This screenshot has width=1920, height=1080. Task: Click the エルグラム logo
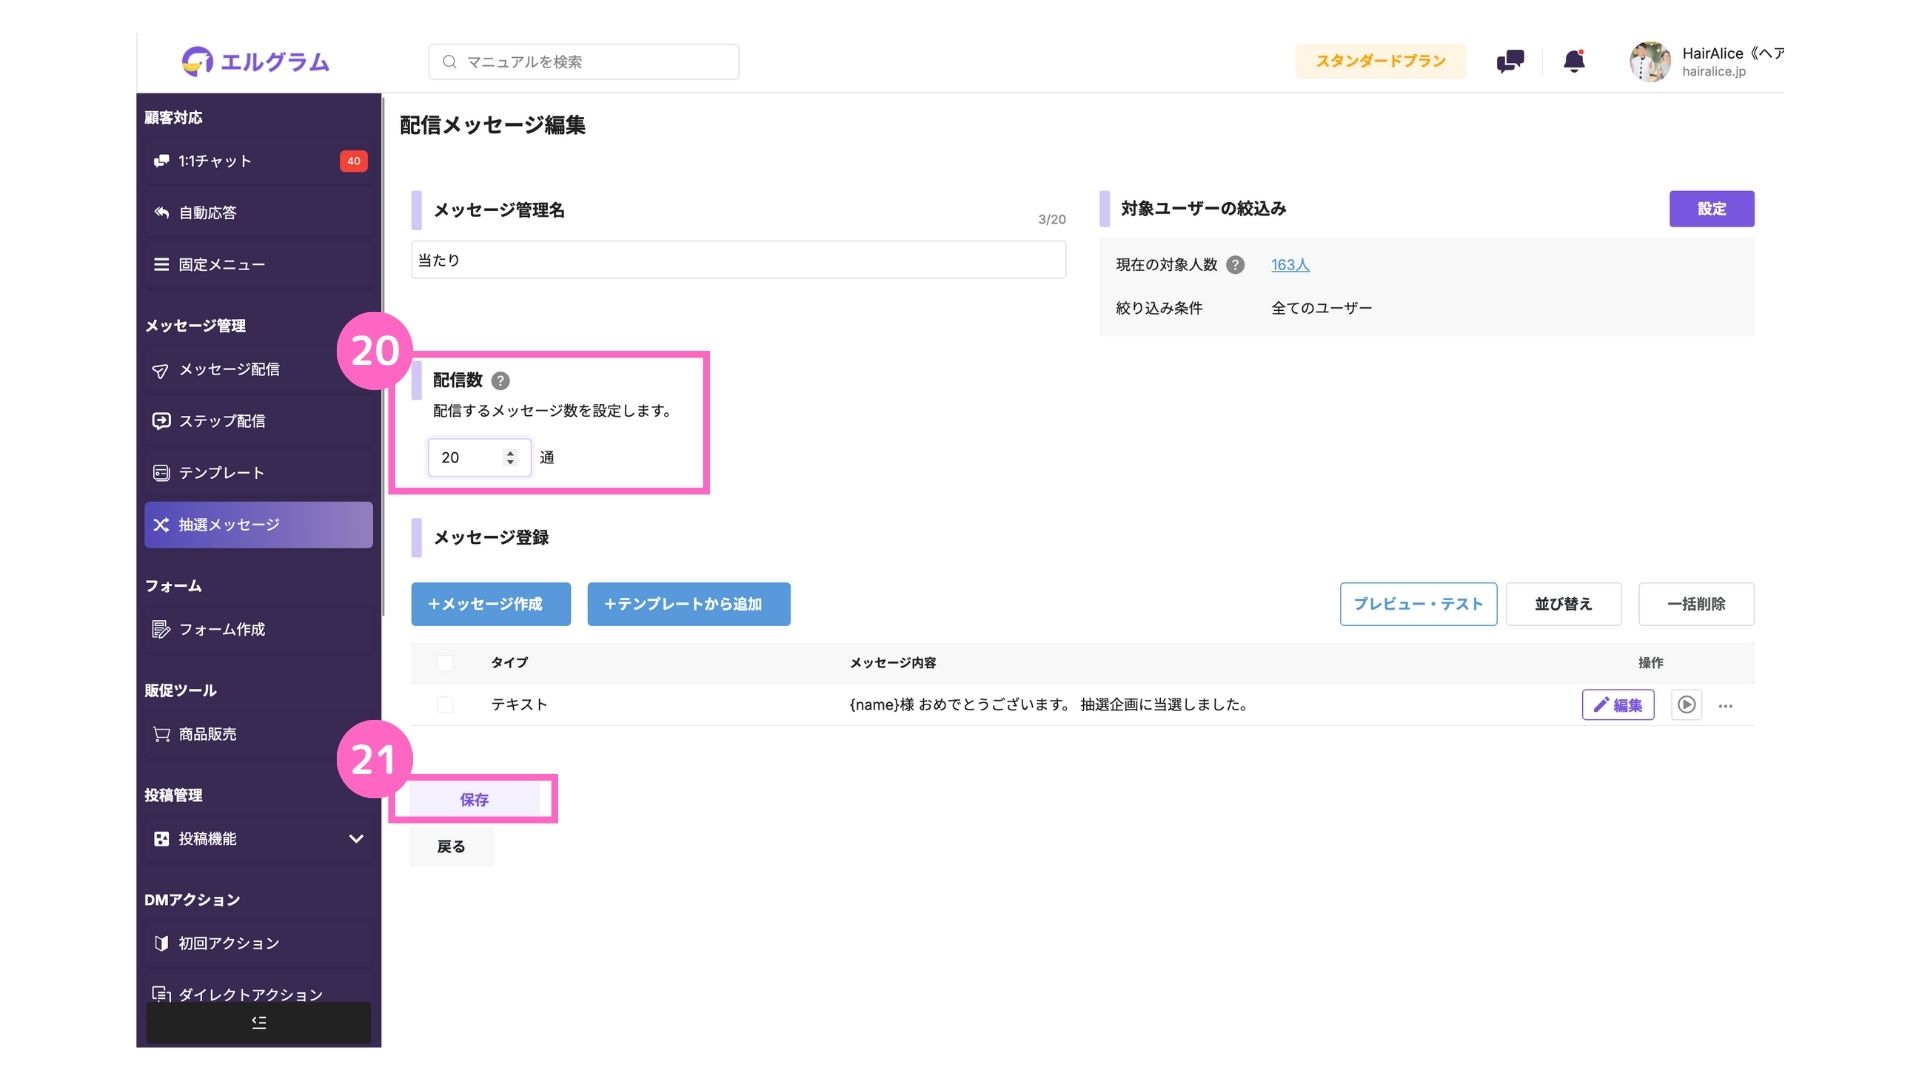(x=255, y=61)
